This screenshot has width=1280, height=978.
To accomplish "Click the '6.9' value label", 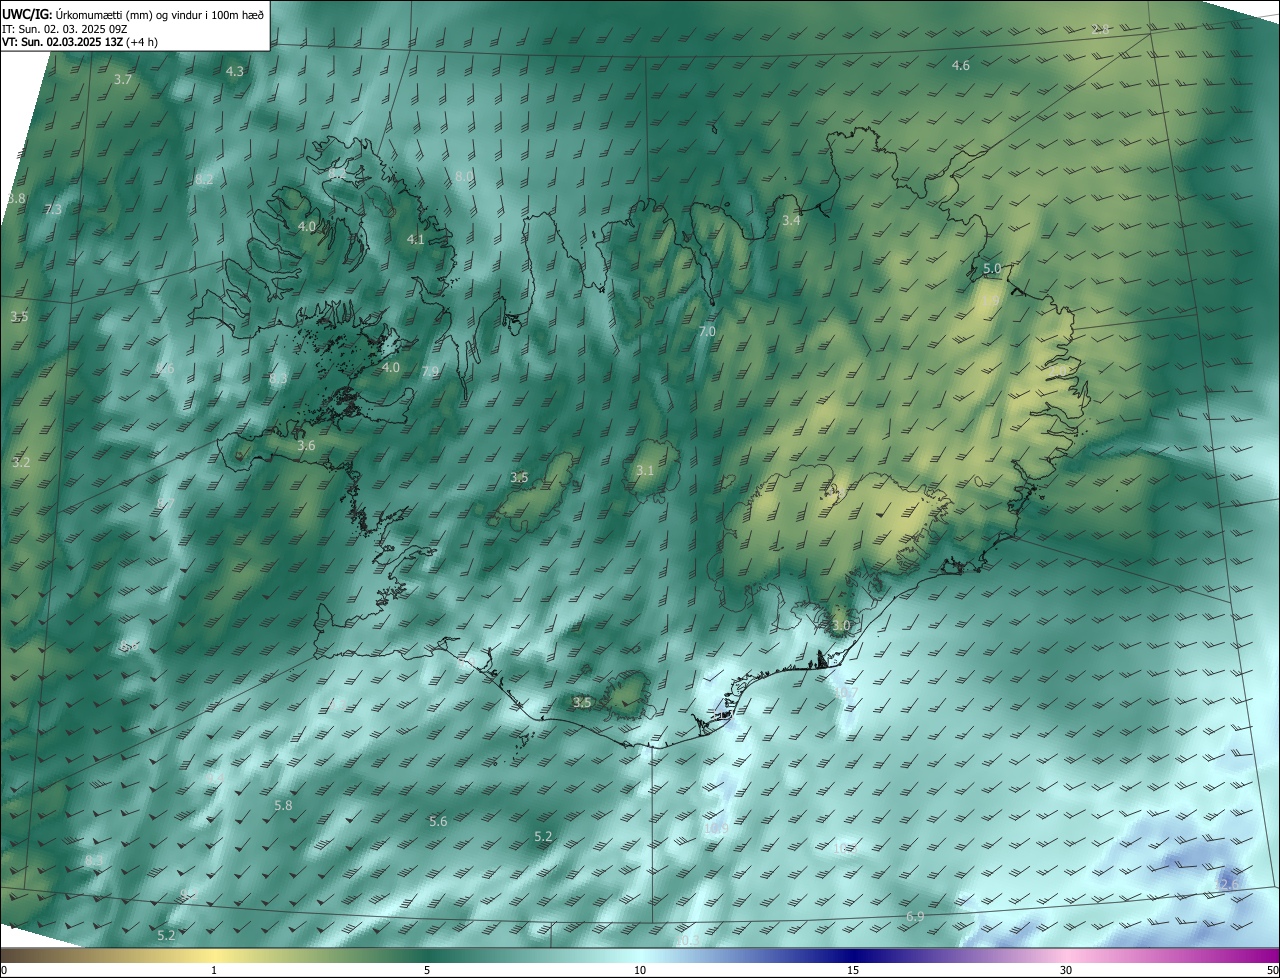I will click(x=915, y=918).
